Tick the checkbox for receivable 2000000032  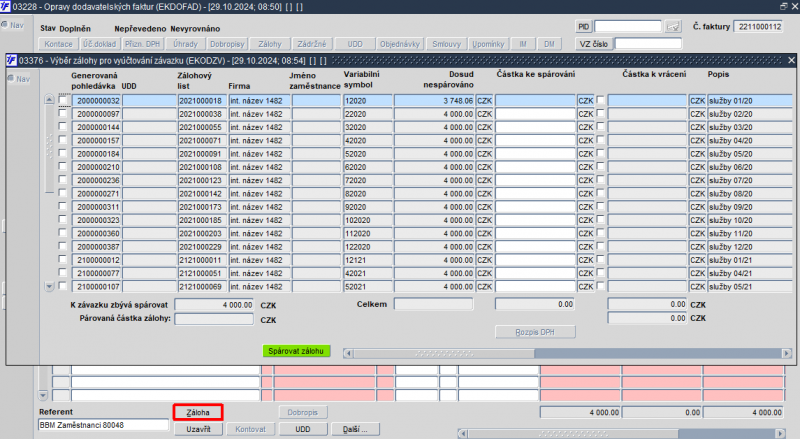click(x=64, y=101)
